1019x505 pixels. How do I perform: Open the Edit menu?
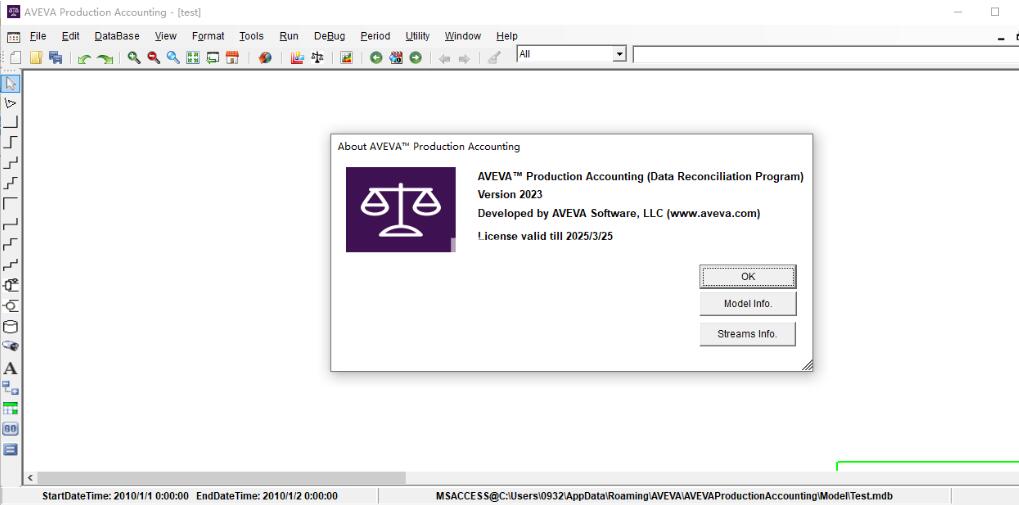71,36
